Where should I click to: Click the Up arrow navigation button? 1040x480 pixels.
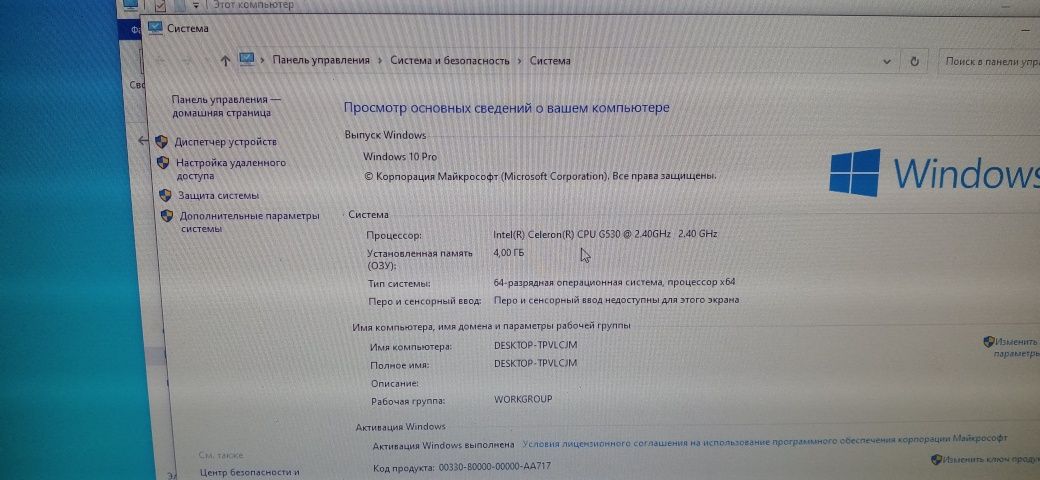[225, 61]
